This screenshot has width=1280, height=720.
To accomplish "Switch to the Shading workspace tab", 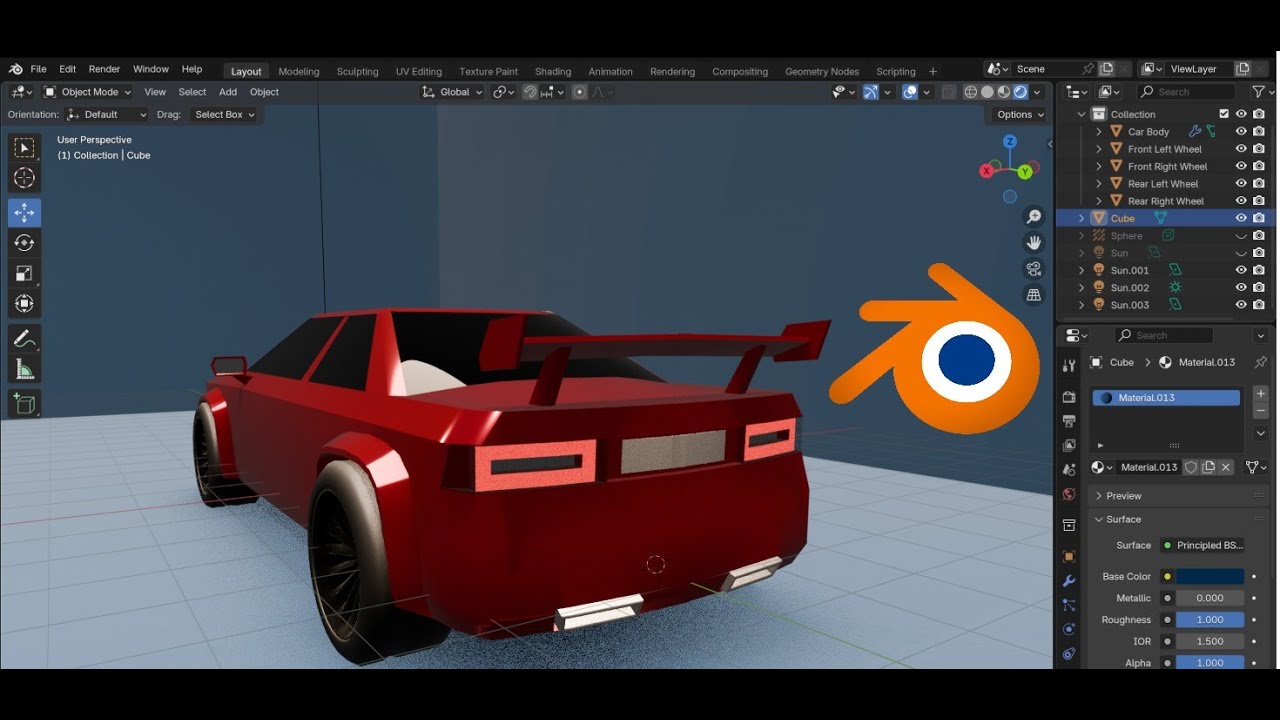I will pos(553,72).
